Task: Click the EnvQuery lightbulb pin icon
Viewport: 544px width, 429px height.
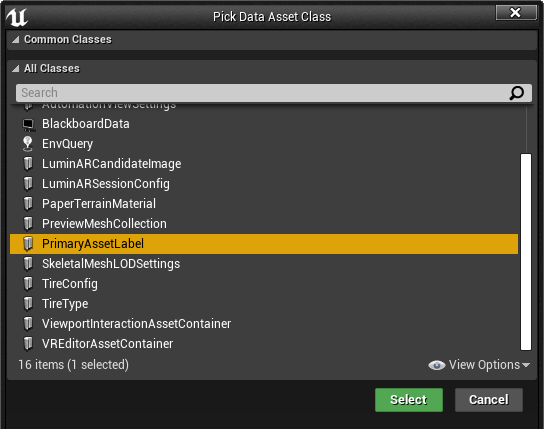Action: 28,144
